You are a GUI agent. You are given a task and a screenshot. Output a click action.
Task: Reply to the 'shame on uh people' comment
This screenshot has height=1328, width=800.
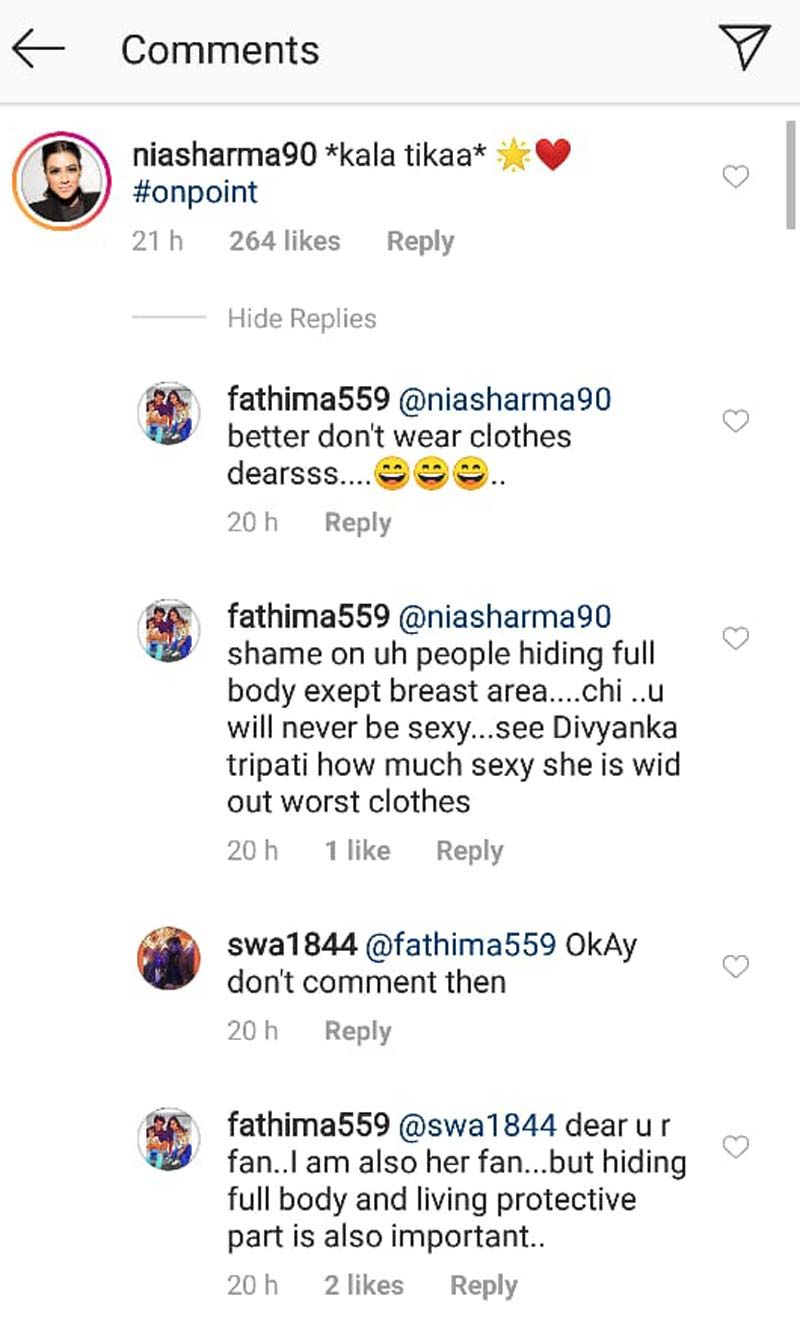pos(469,852)
